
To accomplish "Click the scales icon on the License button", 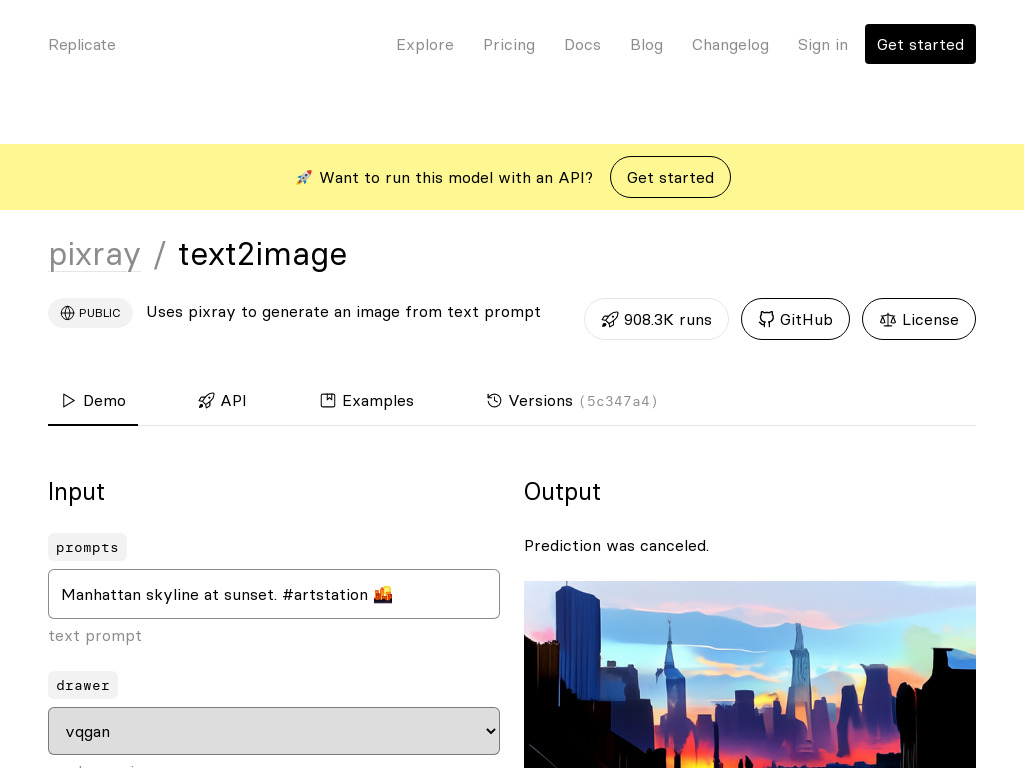I will coord(888,319).
